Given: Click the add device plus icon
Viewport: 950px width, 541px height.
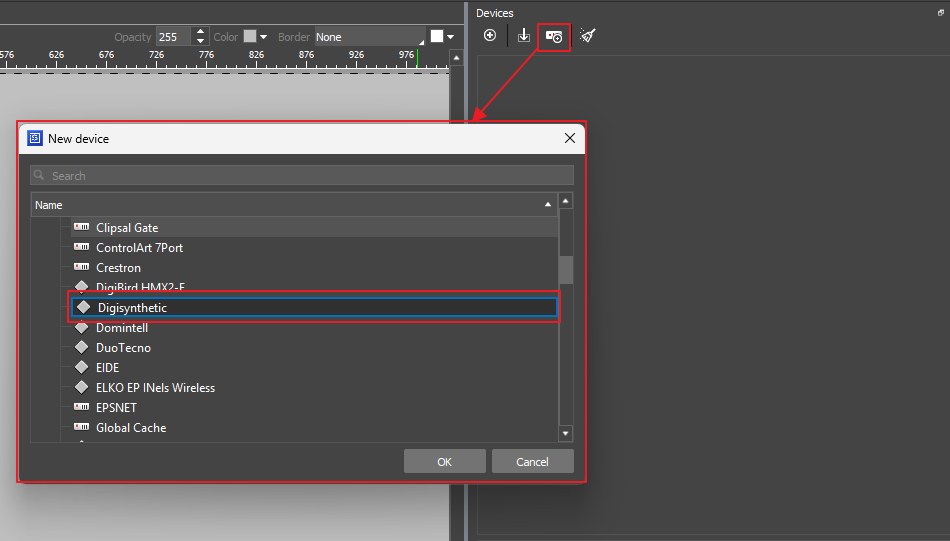Looking at the screenshot, I should (490, 36).
